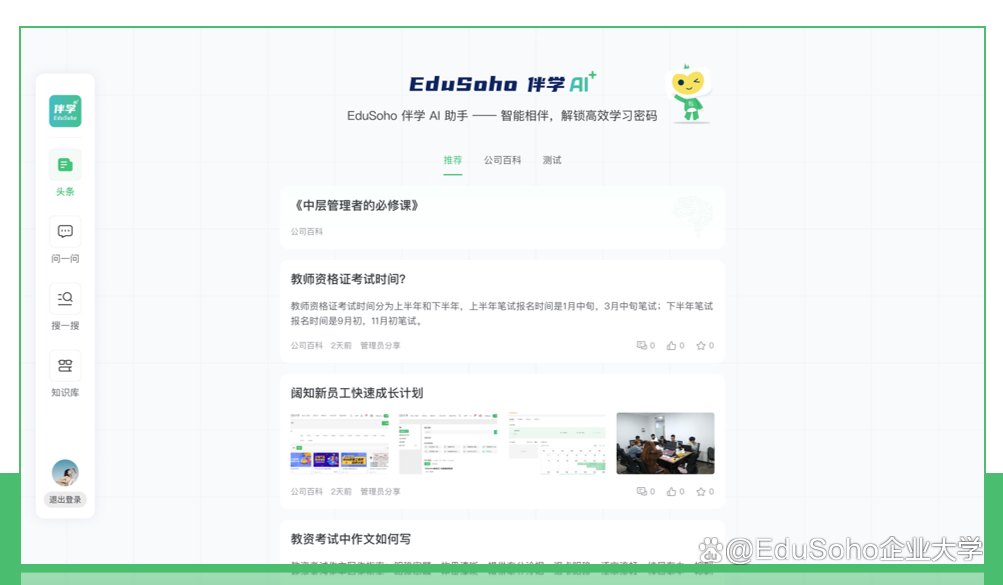The image size is (1003, 585).
Task: Open the 《中层管理者的必修课》 article
Action: [x=355, y=205]
